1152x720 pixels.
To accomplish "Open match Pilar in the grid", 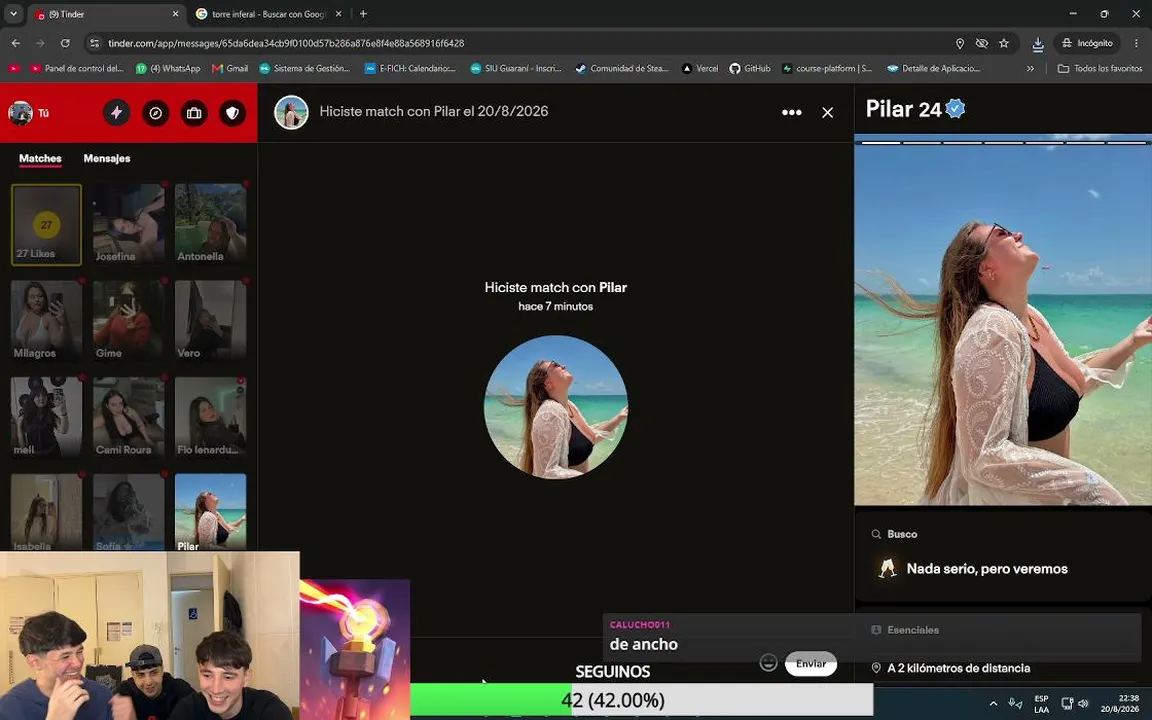I will tap(210, 512).
